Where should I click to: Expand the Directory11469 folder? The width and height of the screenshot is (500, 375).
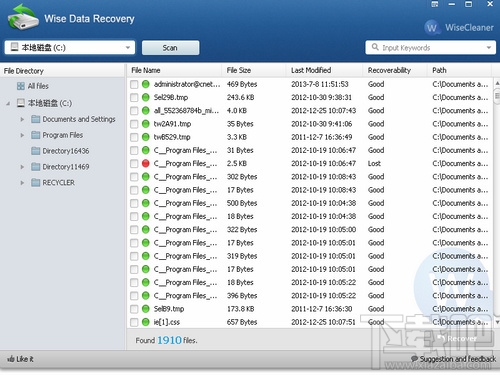22,167
